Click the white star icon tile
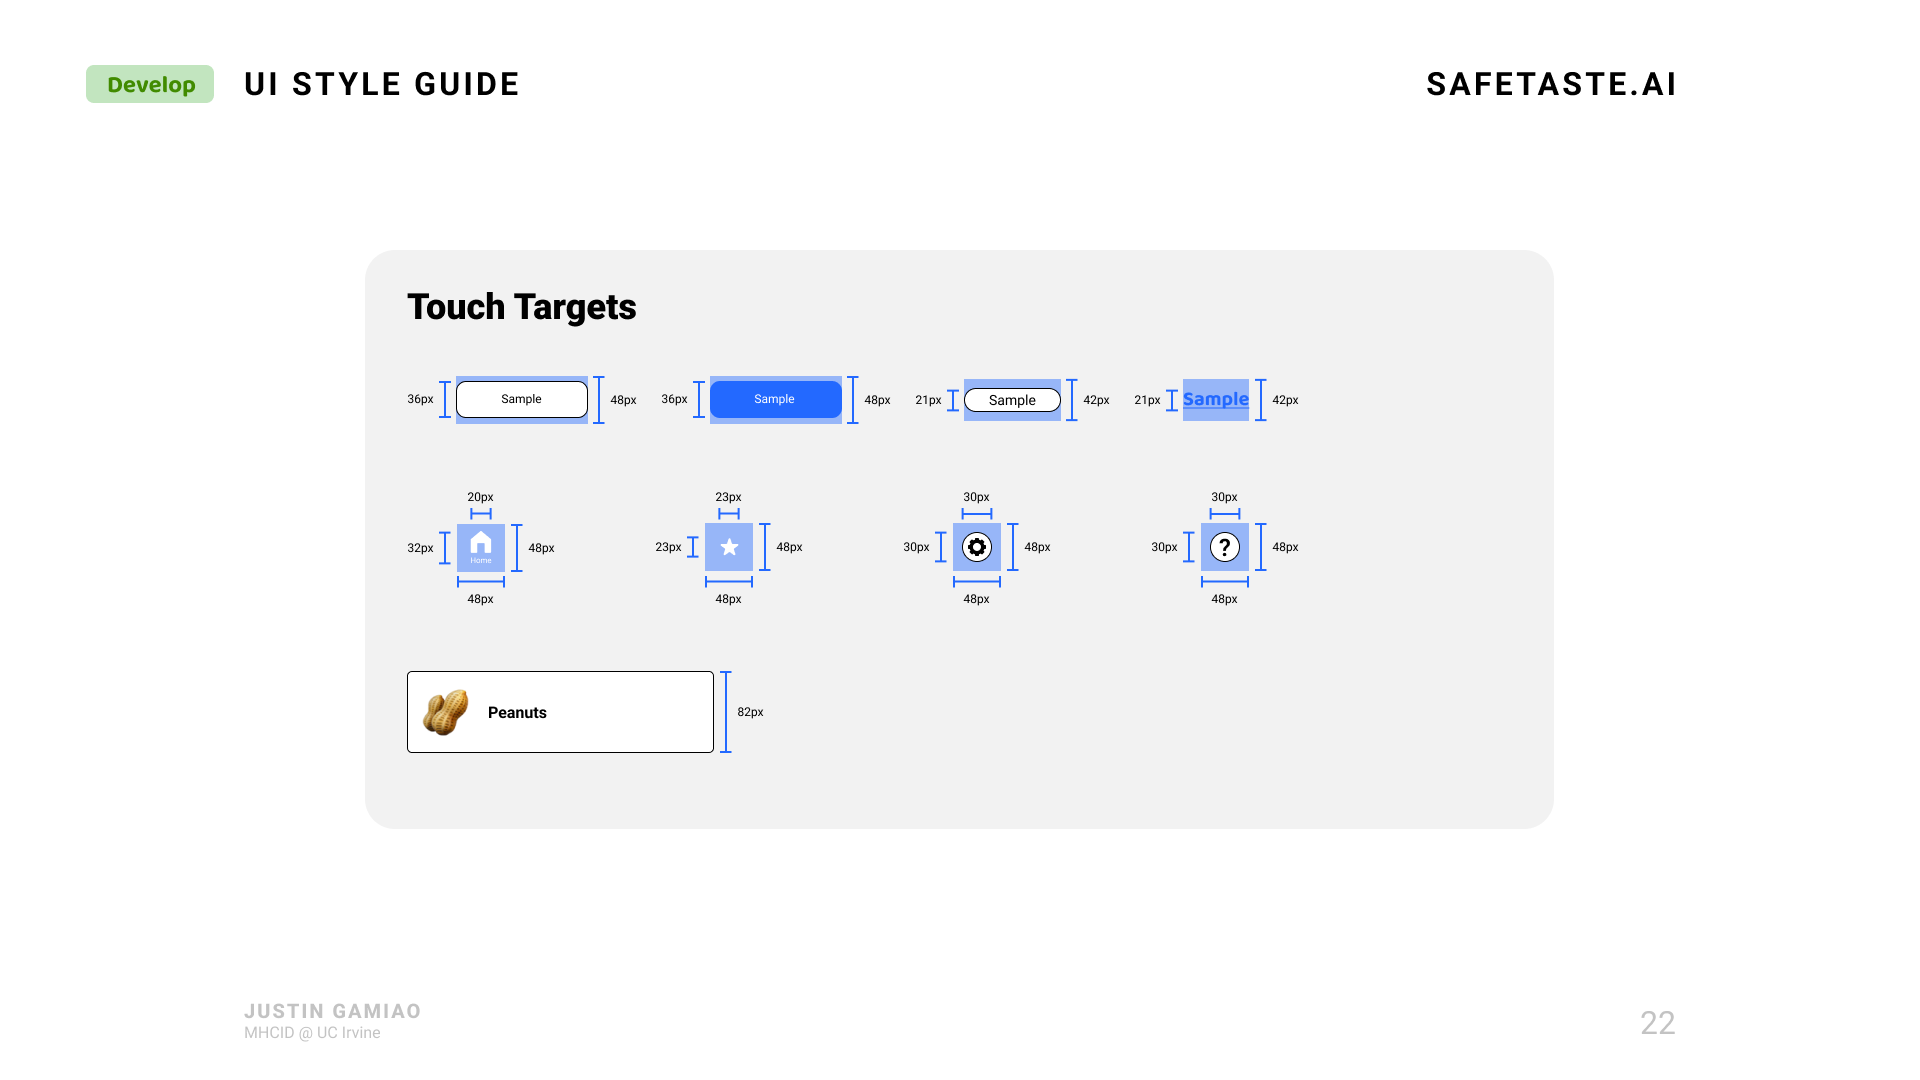The height and width of the screenshot is (1080, 1920). point(729,547)
